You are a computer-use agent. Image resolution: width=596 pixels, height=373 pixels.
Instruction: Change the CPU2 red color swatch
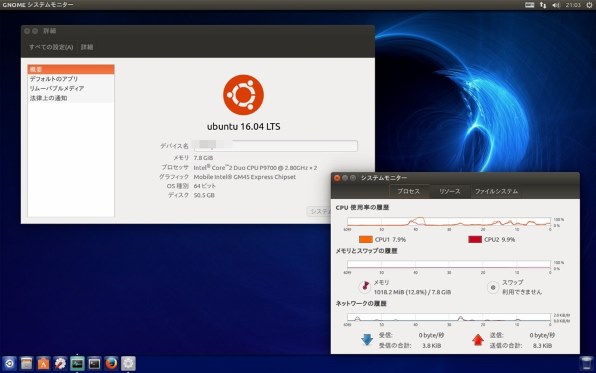pyautogui.click(x=475, y=240)
